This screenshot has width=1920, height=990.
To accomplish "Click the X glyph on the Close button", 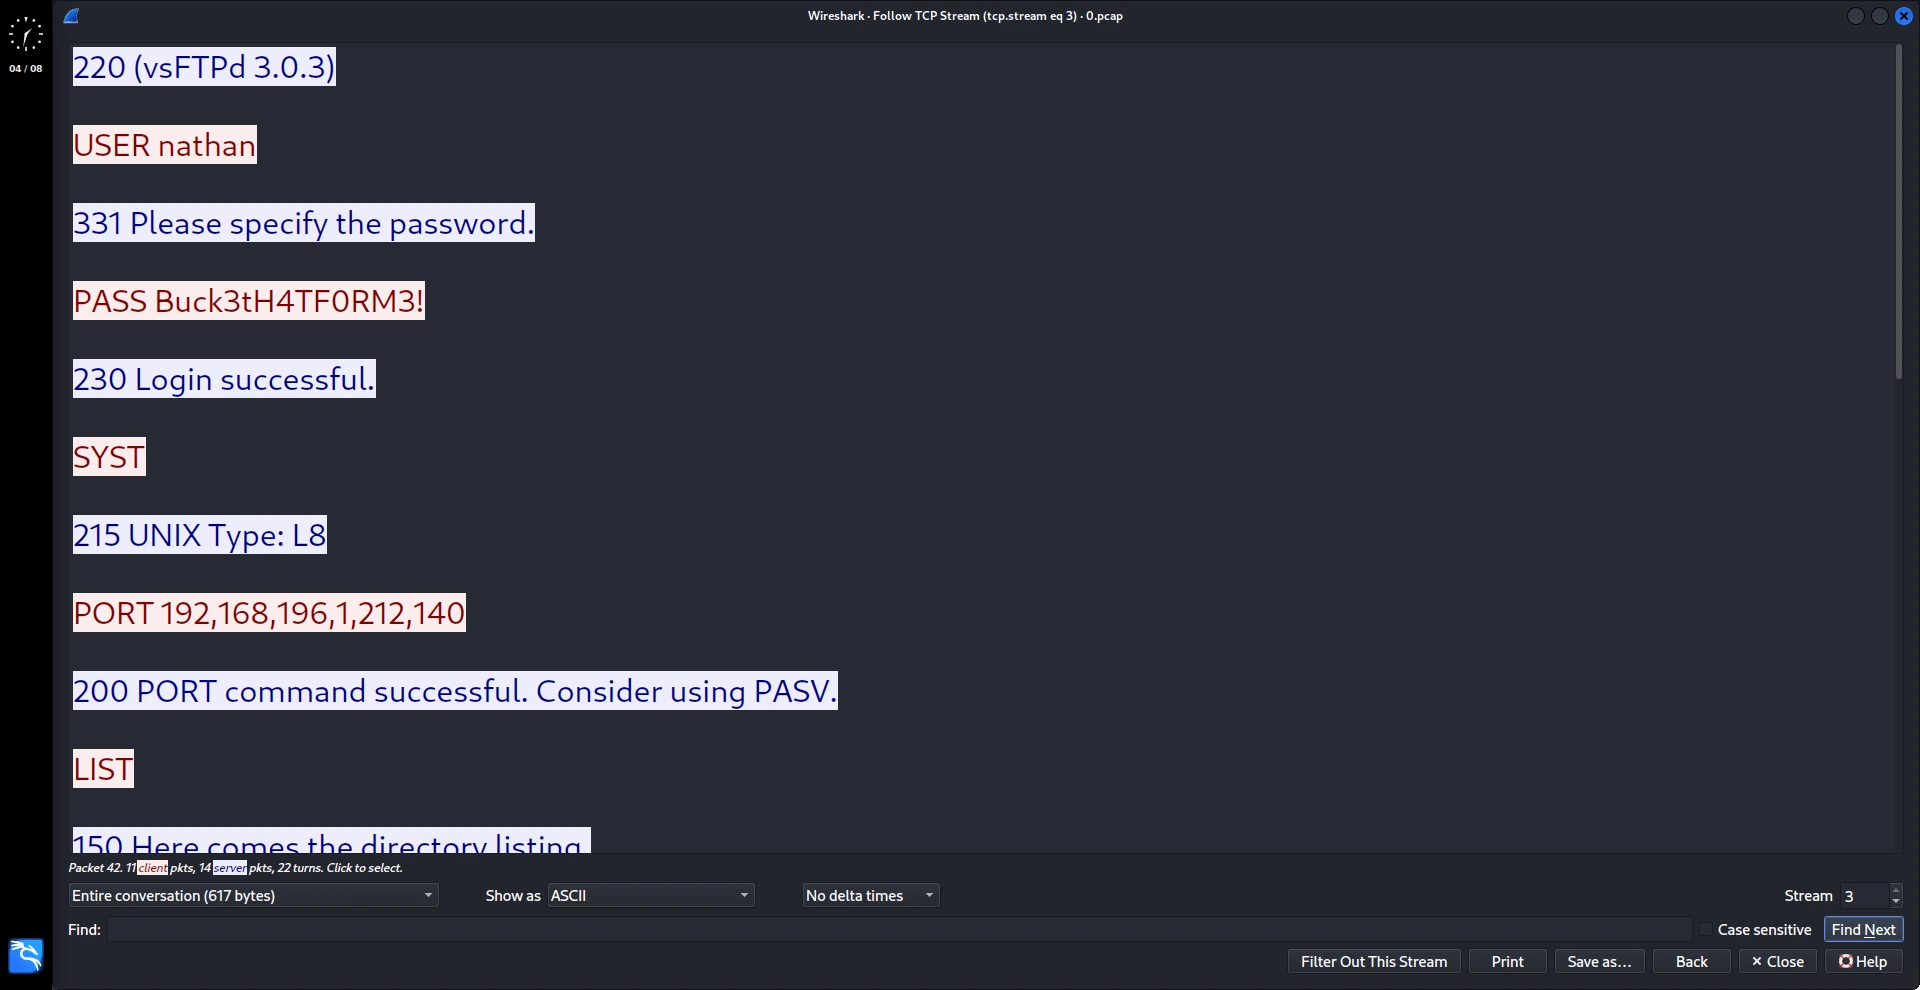I will 1757,961.
